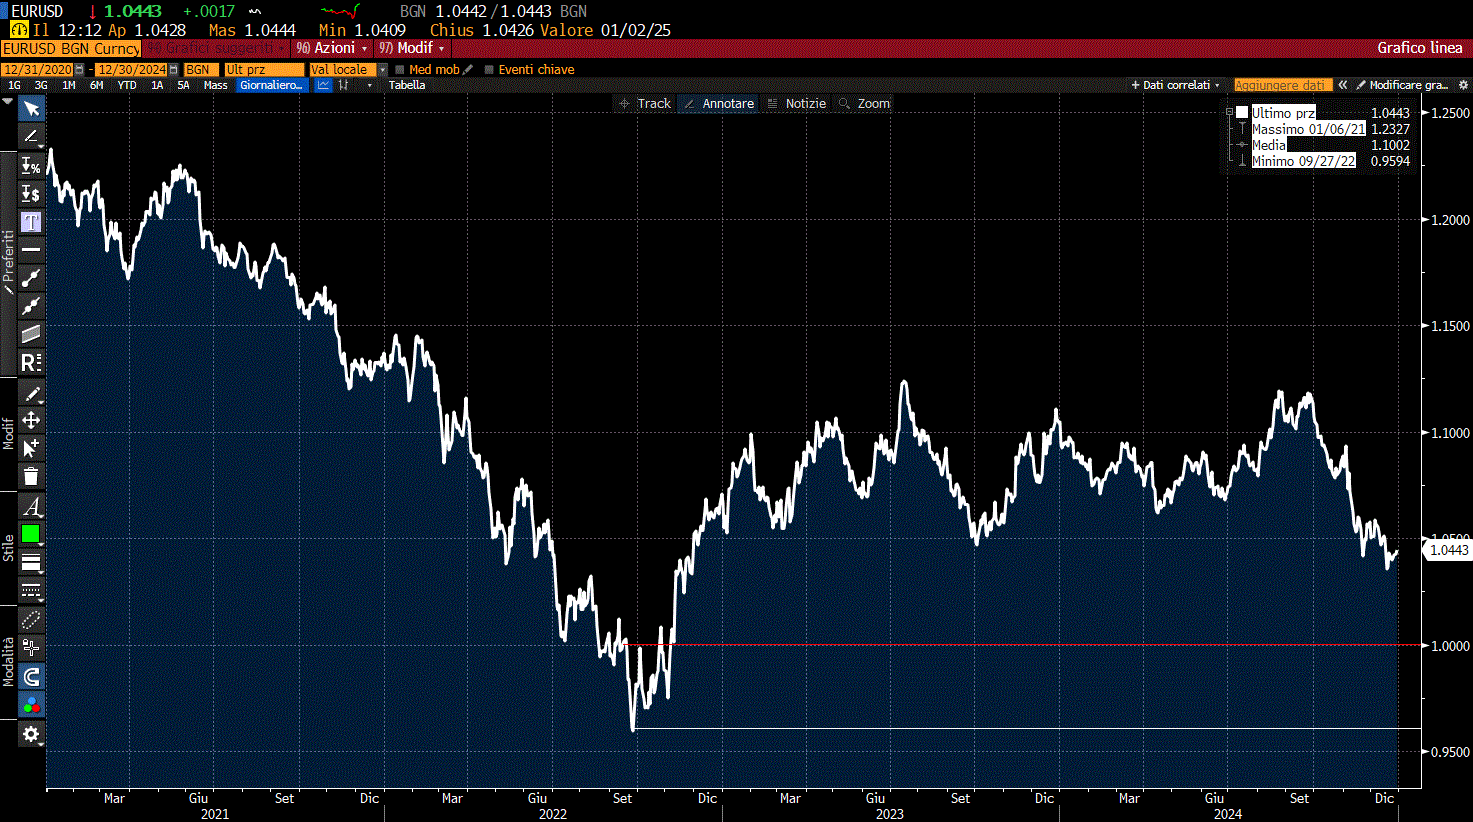The width and height of the screenshot is (1473, 822).
Task: Switch to bar chart type icon
Action: [x=344, y=85]
